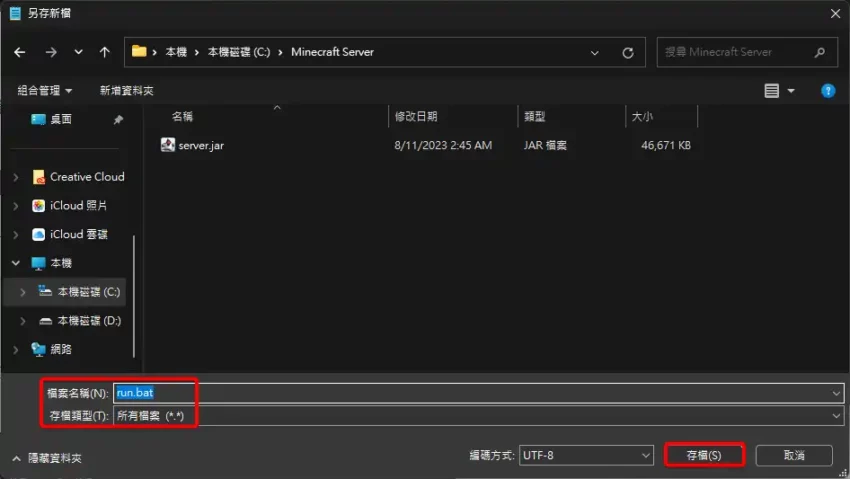The height and width of the screenshot is (479, 850).
Task: Sort files by 修改日期 column
Action: (416, 116)
